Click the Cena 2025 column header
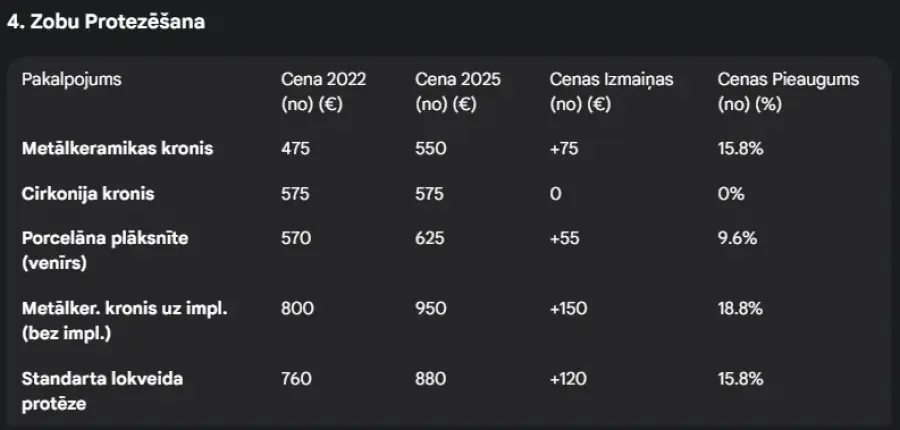The width and height of the screenshot is (900, 430). [458, 92]
